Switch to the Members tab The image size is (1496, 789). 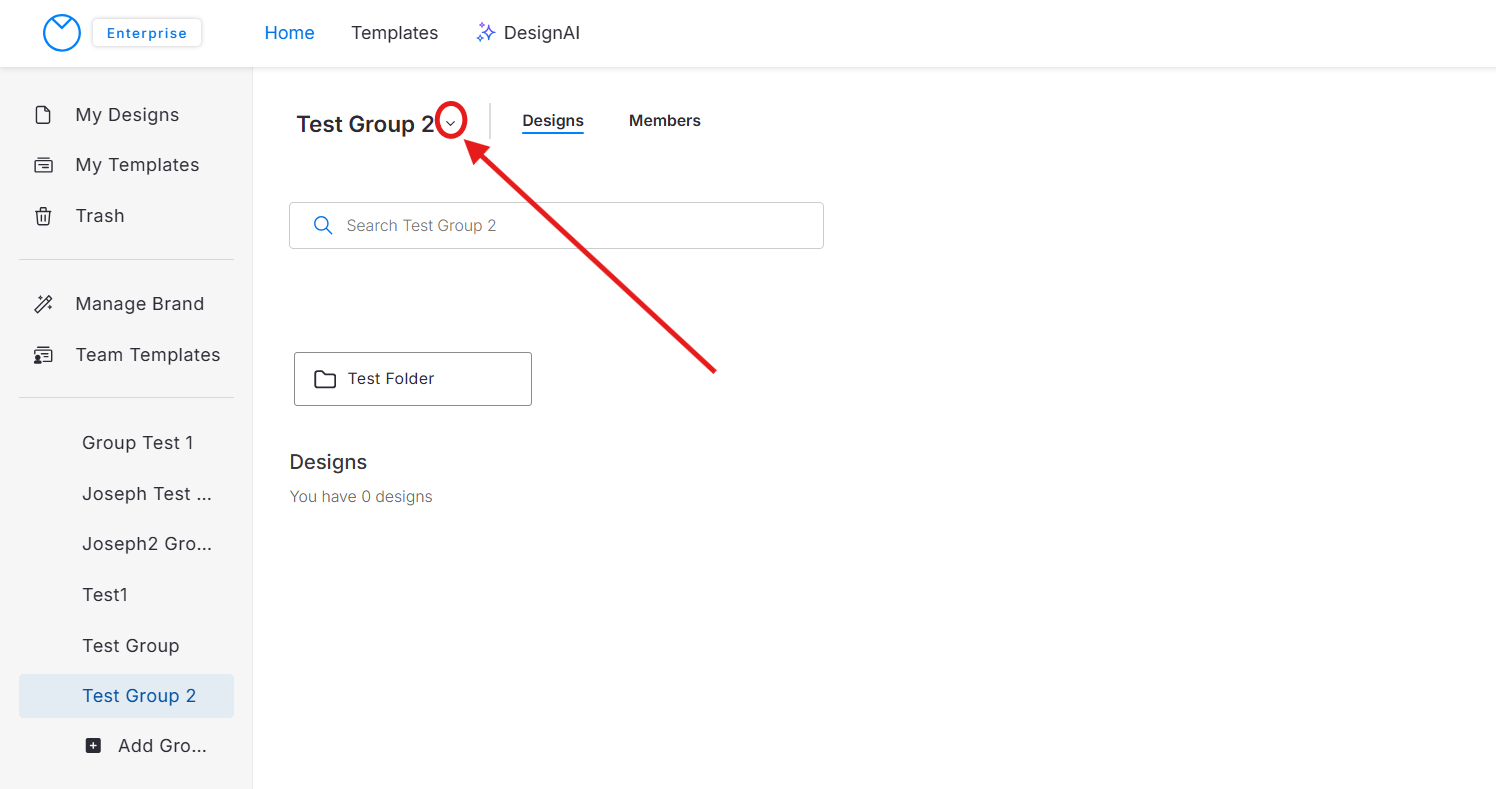pyautogui.click(x=664, y=121)
